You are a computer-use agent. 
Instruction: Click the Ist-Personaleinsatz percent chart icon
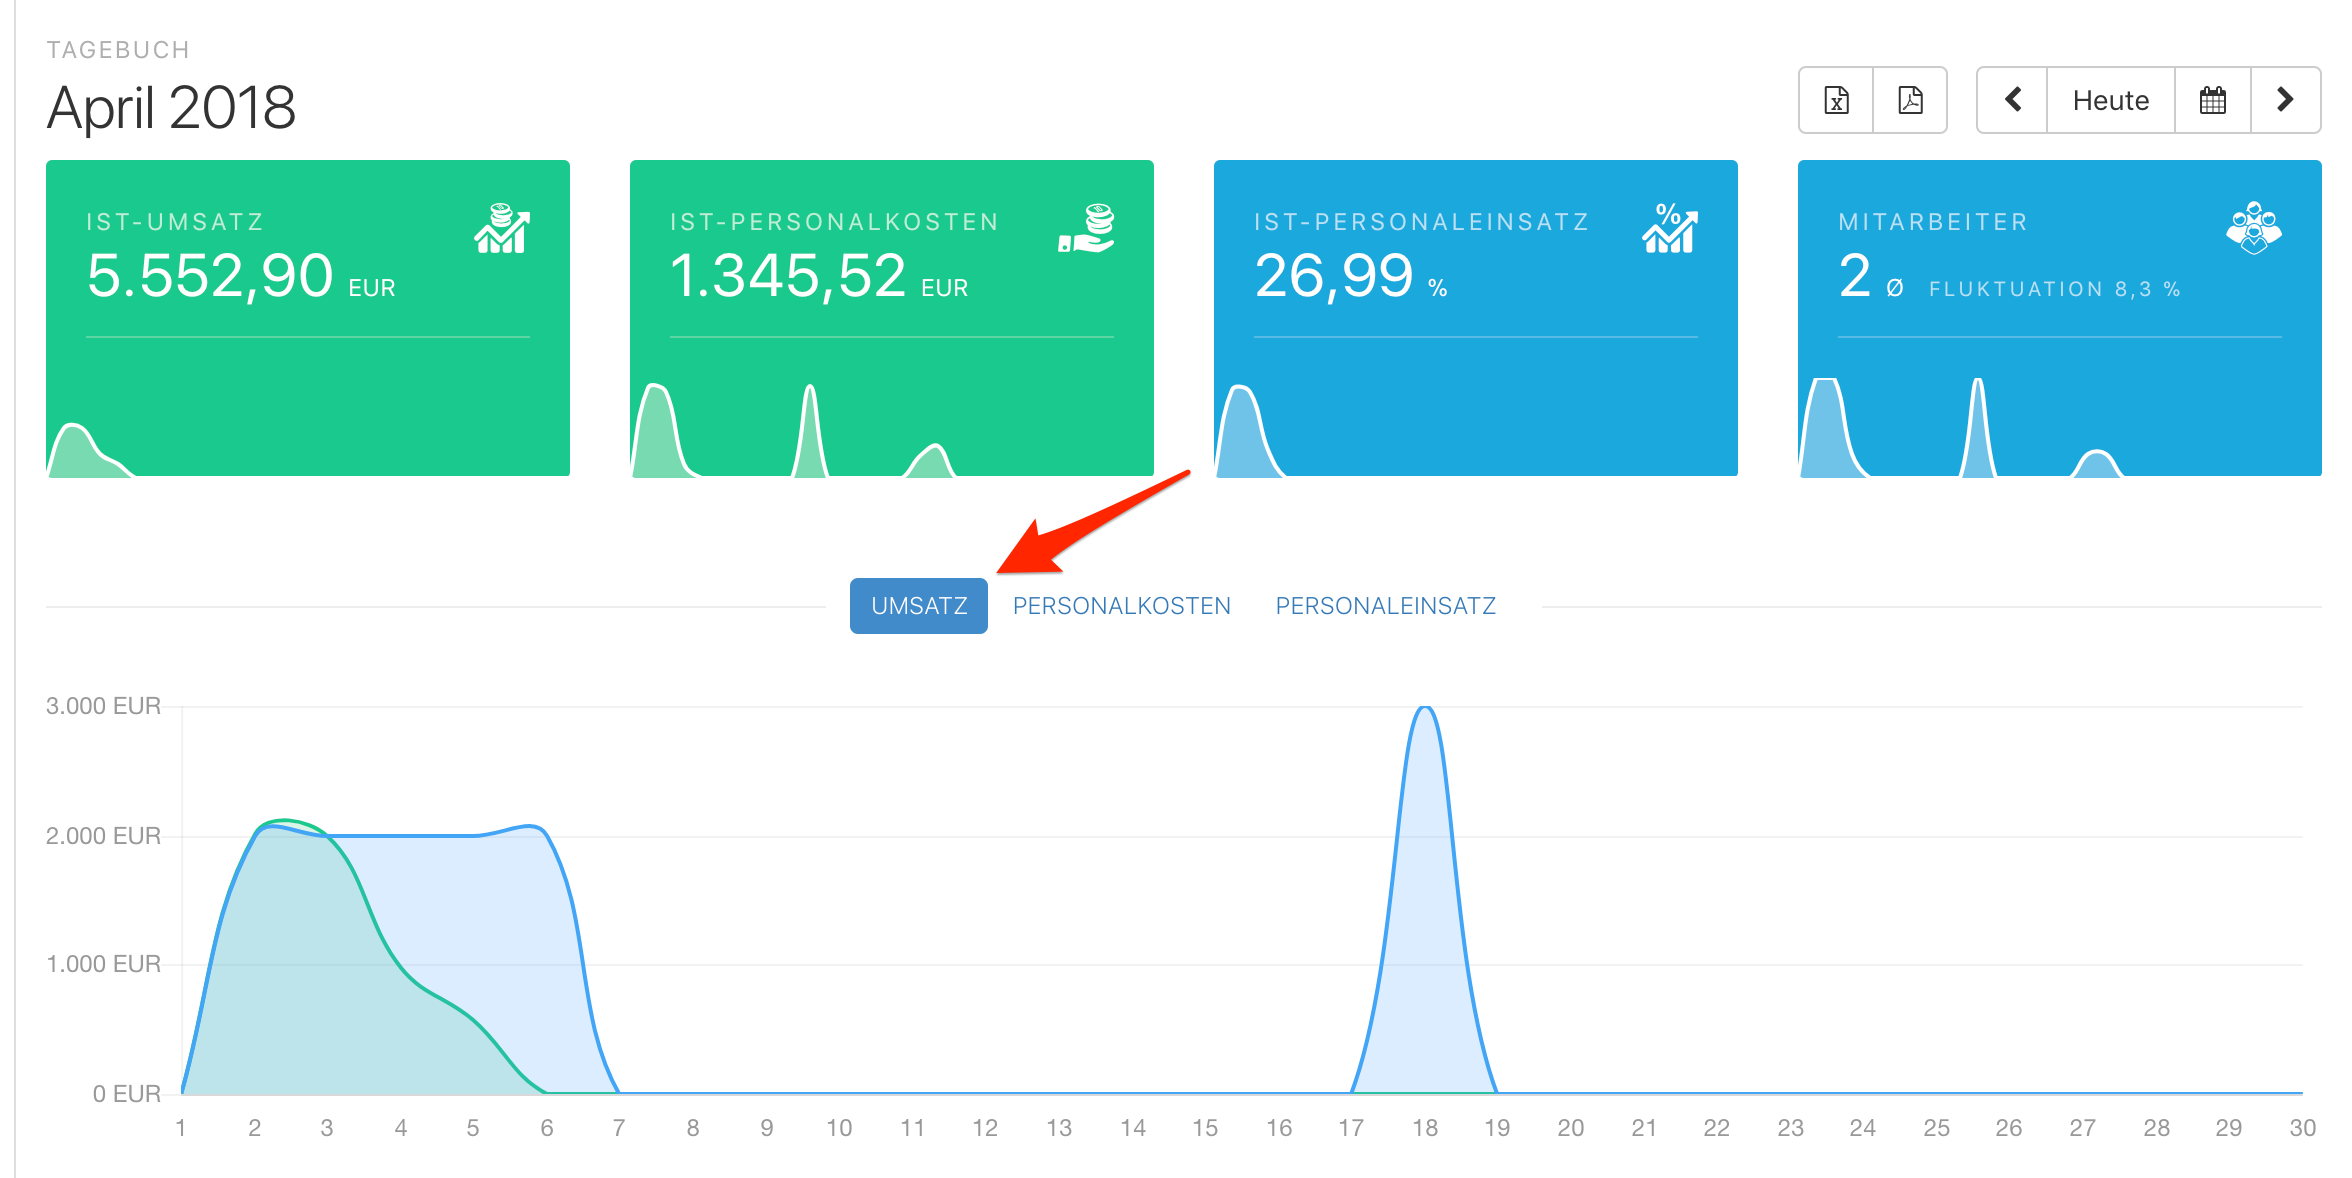1670,229
